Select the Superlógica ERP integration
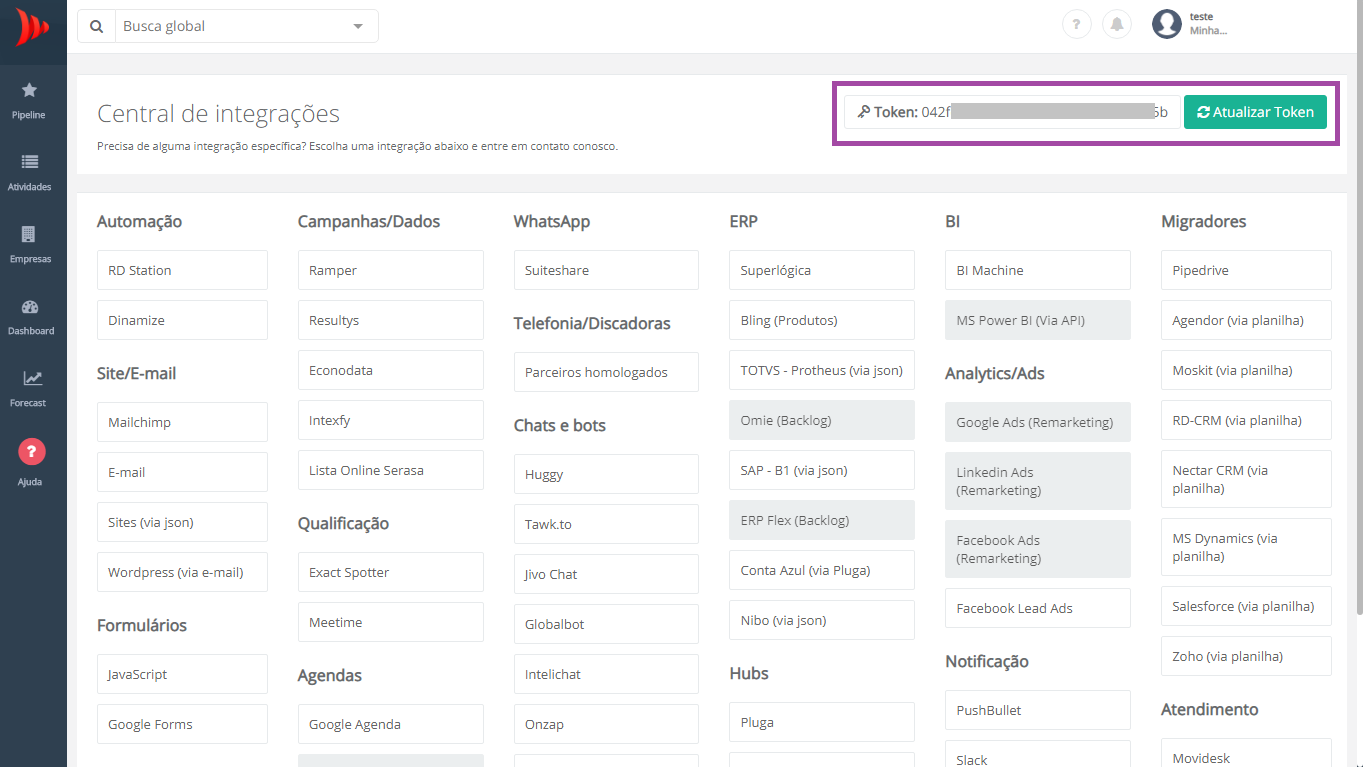This screenshot has width=1363, height=767. (x=822, y=270)
